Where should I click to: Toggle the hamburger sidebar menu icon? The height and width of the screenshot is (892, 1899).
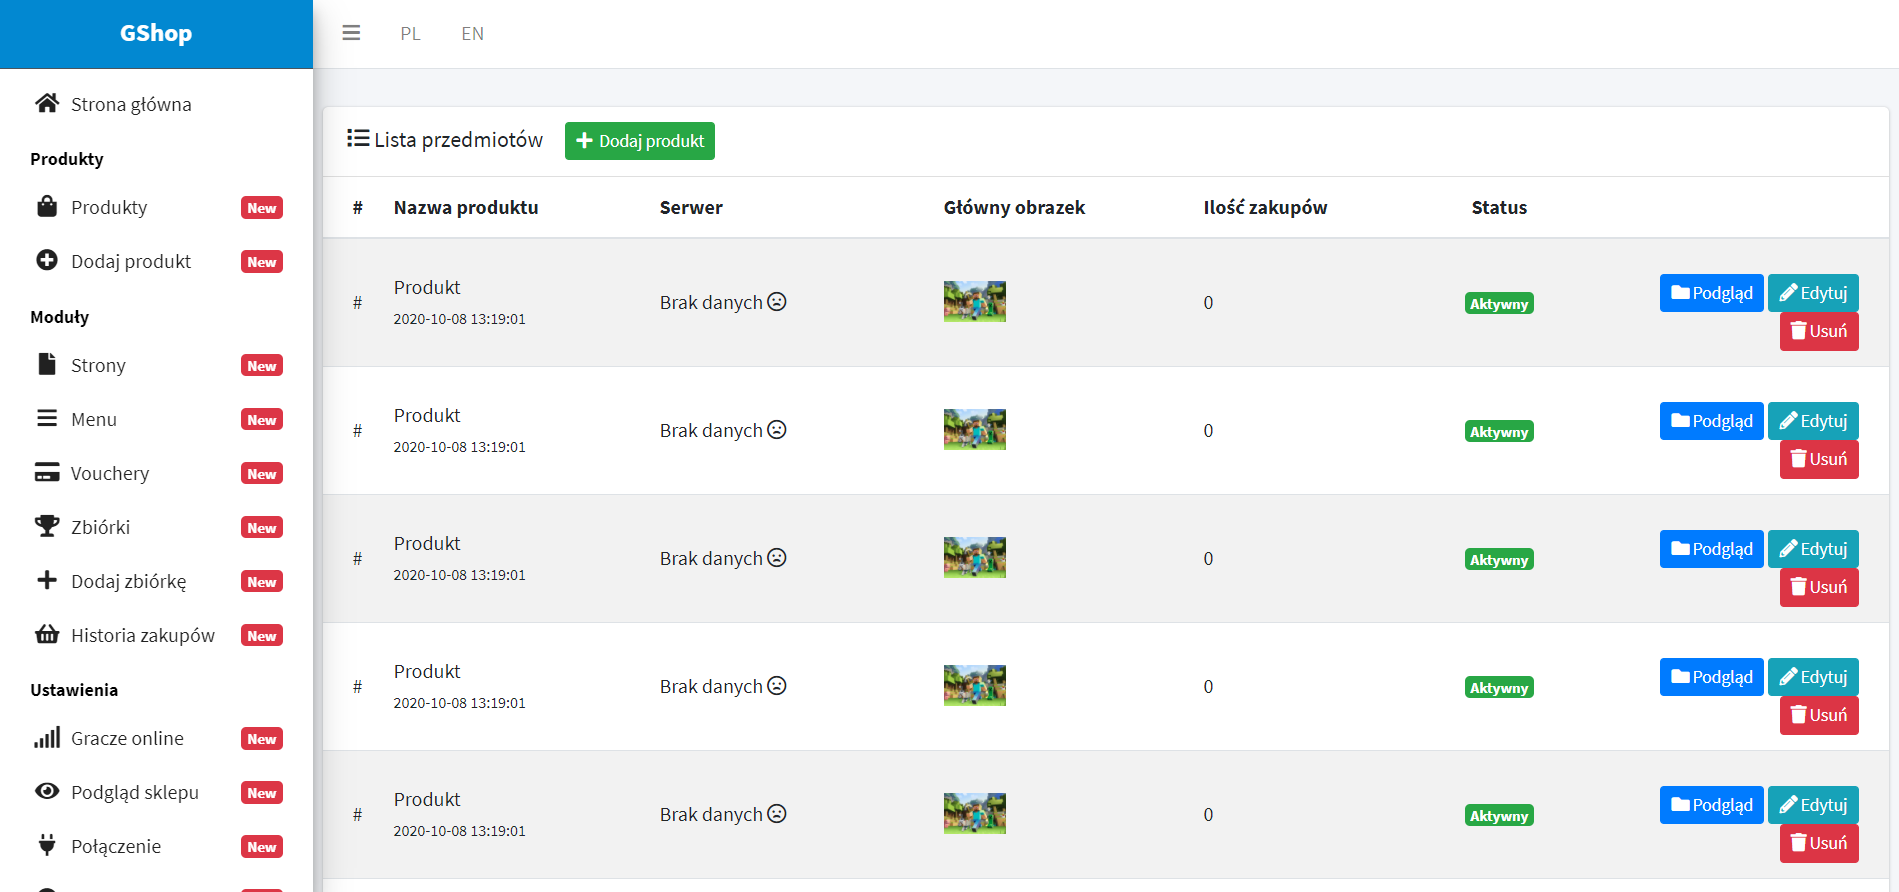pyautogui.click(x=351, y=33)
